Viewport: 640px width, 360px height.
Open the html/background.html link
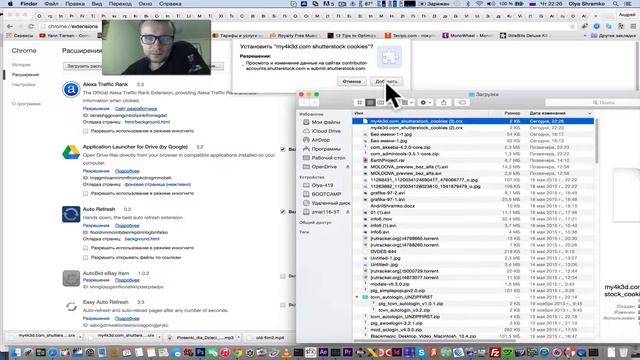(x=147, y=122)
